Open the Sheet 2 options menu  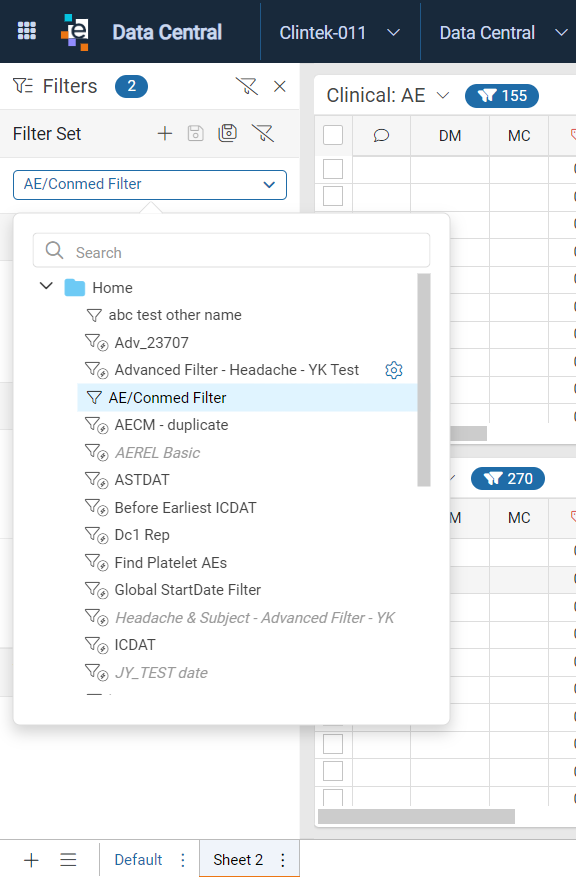point(283,860)
